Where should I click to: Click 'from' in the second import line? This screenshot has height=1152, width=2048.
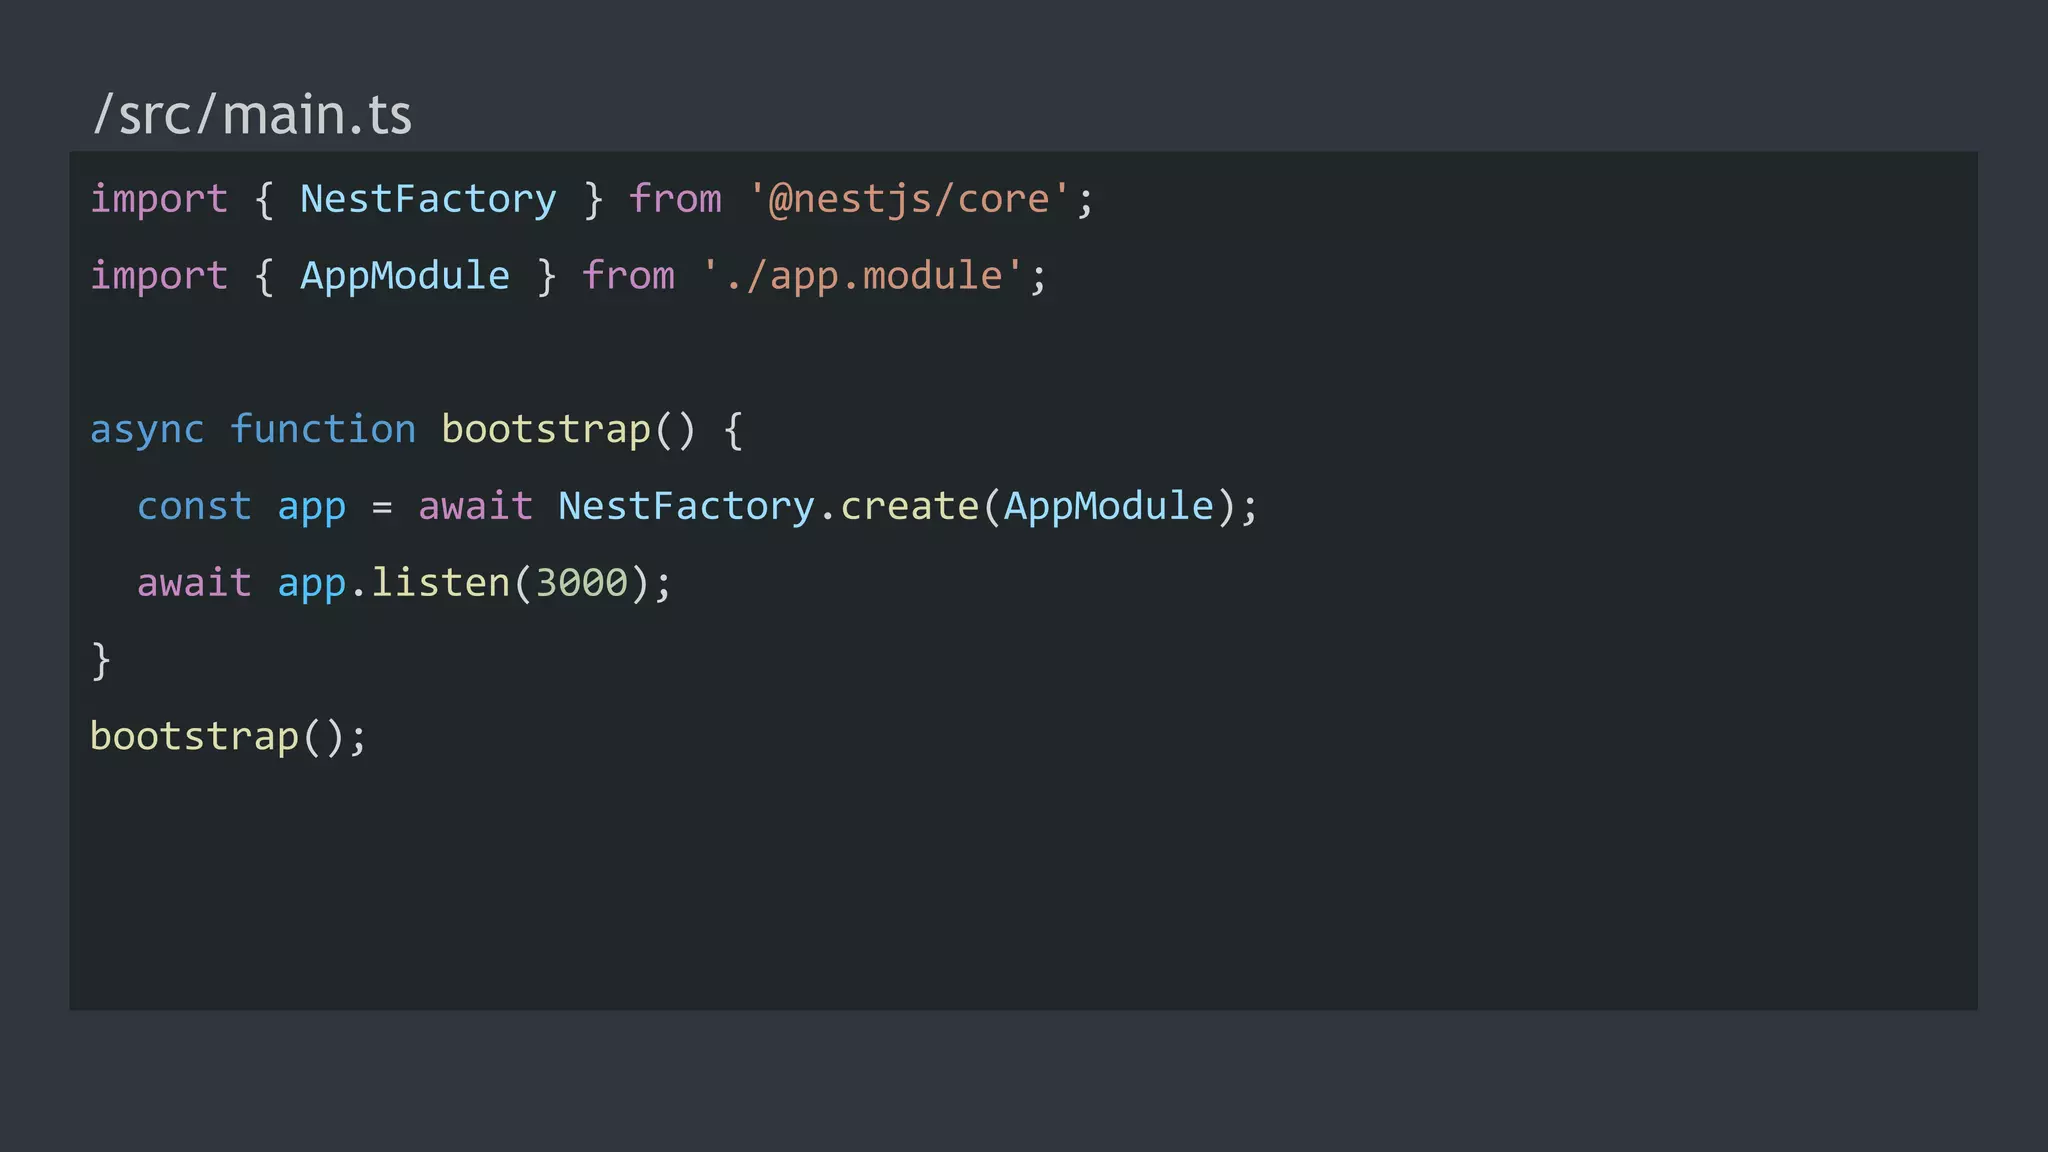pyautogui.click(x=628, y=276)
